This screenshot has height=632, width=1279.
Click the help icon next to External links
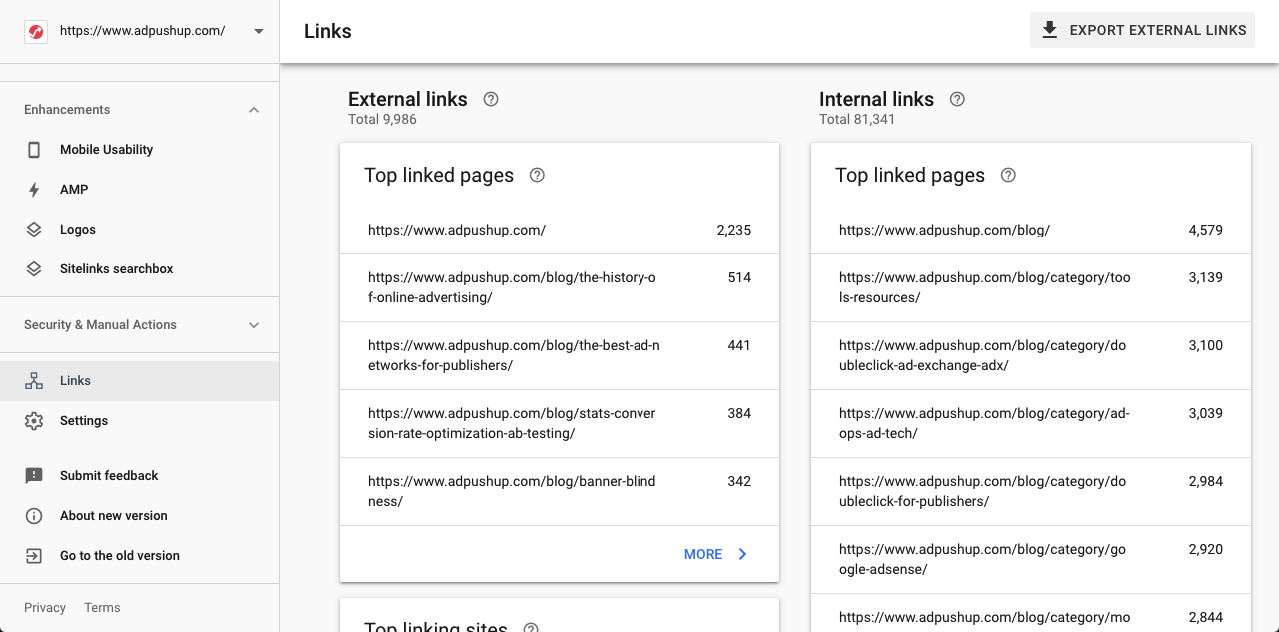(490, 99)
